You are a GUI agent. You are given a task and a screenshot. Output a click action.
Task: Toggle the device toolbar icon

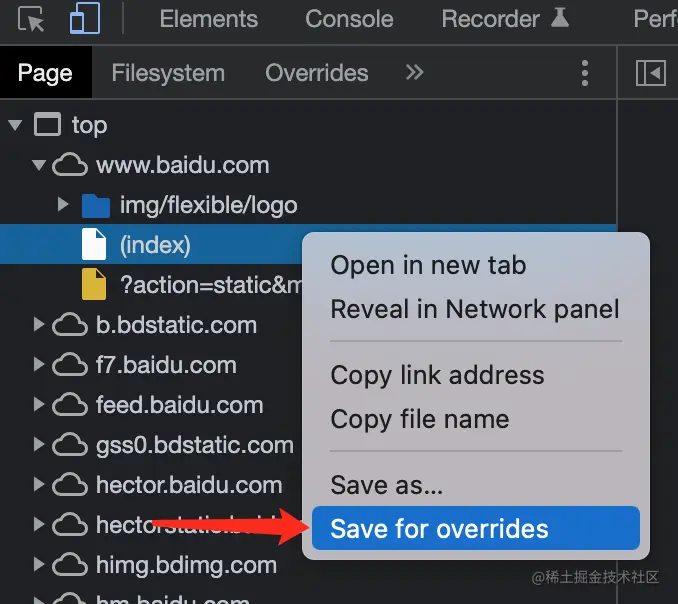pos(85,19)
